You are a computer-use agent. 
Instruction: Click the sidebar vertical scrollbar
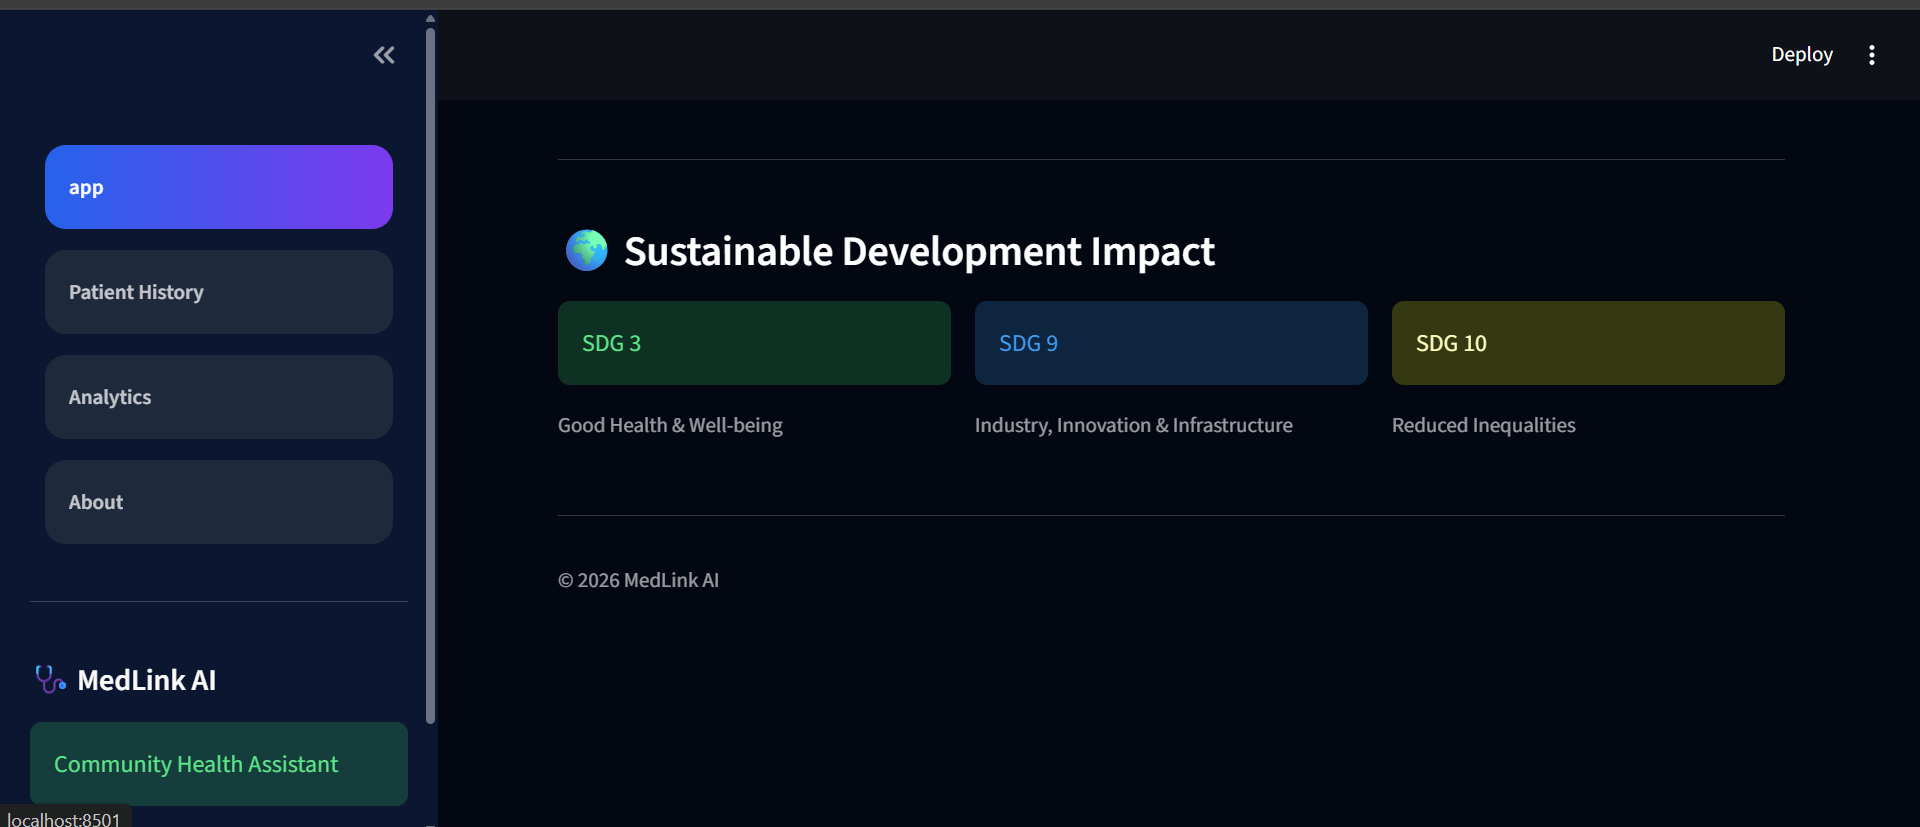click(x=430, y=375)
